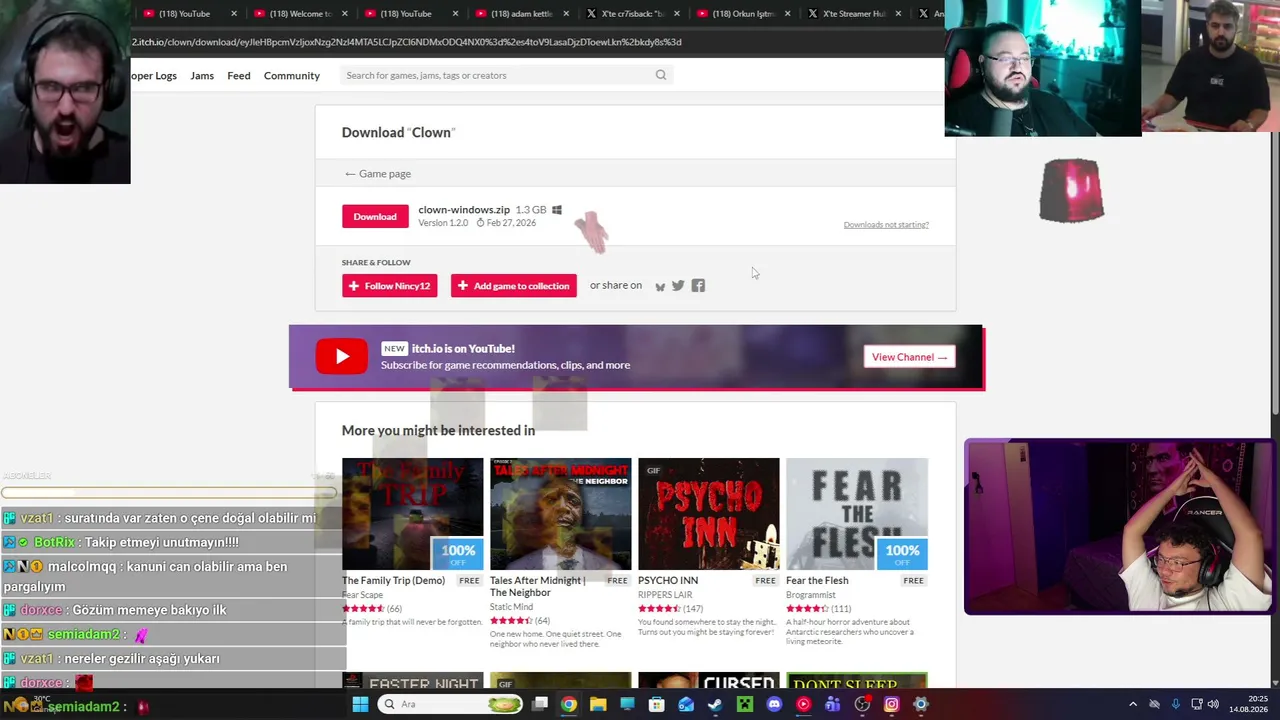Close the "(118) Orkun Işıtmak" browser tab
Image resolution: width=1280 pixels, height=720 pixels.
tap(788, 14)
